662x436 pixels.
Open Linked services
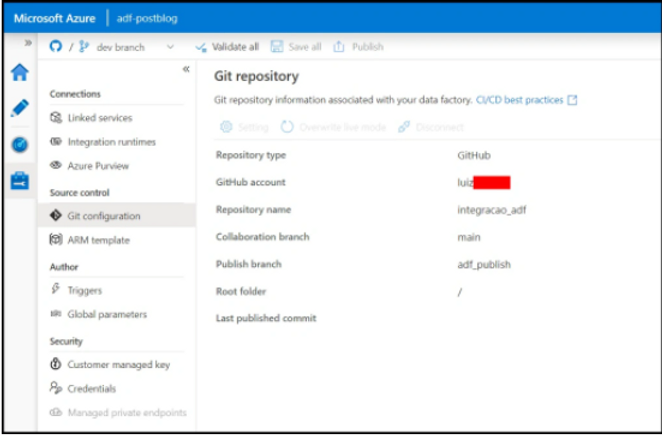(100, 118)
